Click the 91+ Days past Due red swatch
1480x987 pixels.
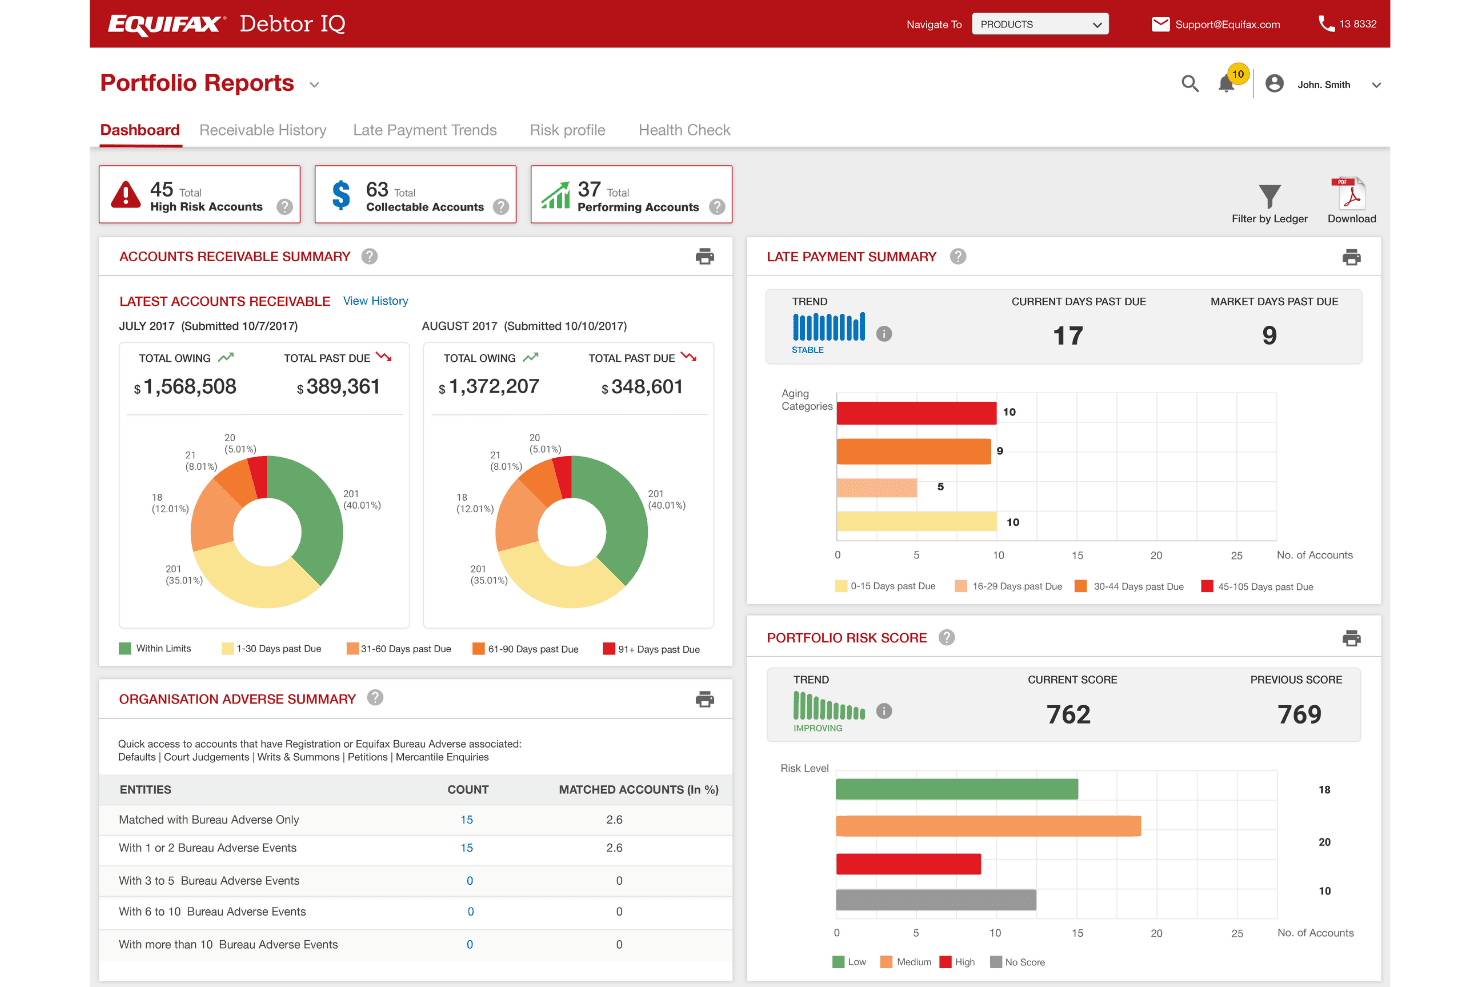[x=609, y=648]
